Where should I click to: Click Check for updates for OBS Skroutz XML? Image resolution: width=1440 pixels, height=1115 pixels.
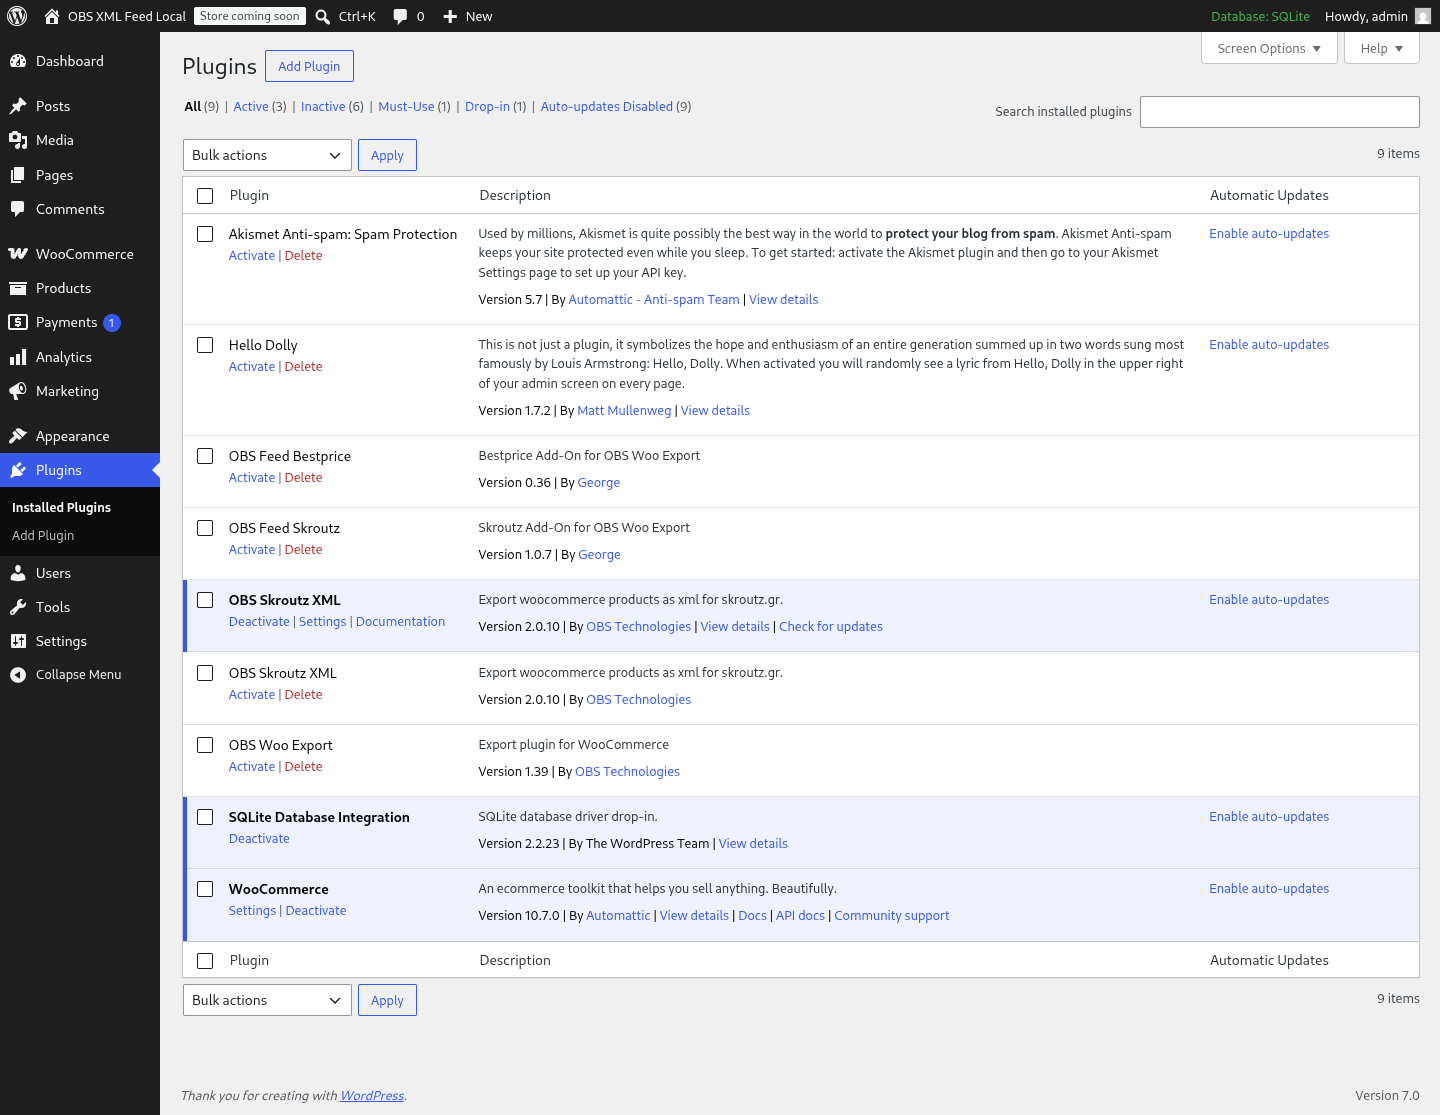[831, 627]
